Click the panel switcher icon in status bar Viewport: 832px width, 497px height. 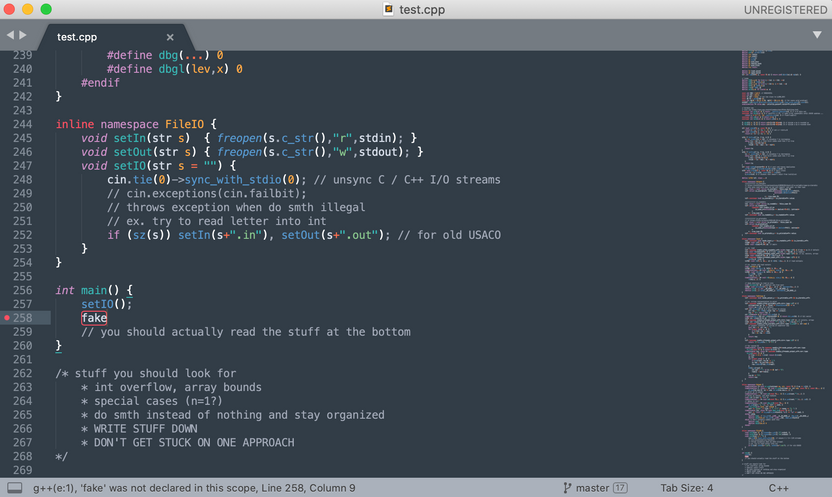14,488
